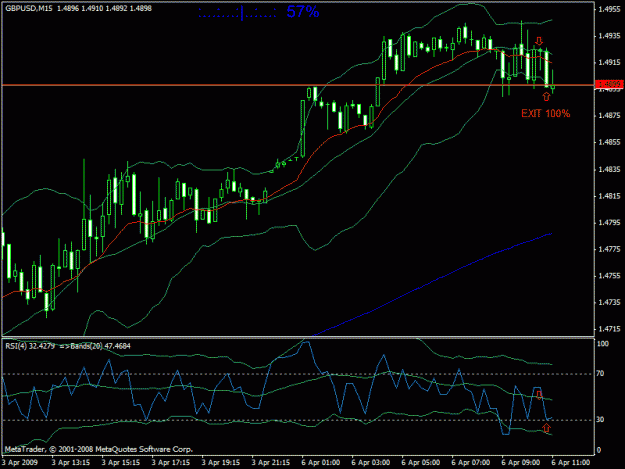Click the 3 Apr 19:15 time label
This screenshot has height=469, width=625.
(x=220, y=463)
